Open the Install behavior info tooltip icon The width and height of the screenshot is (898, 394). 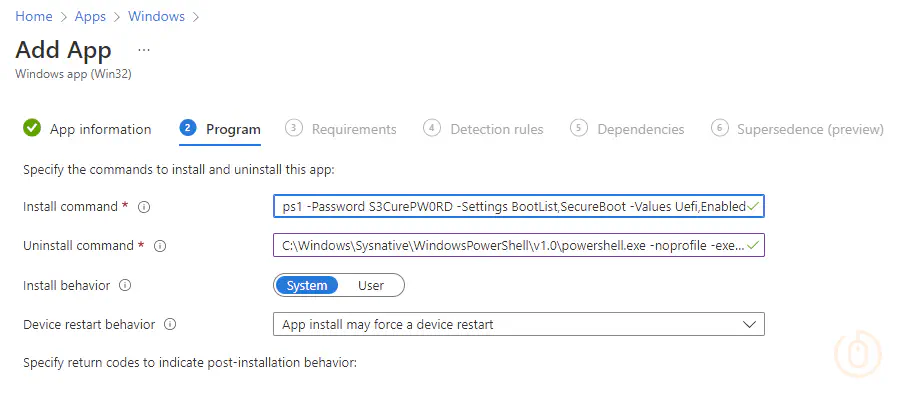pyautogui.click(x=125, y=285)
